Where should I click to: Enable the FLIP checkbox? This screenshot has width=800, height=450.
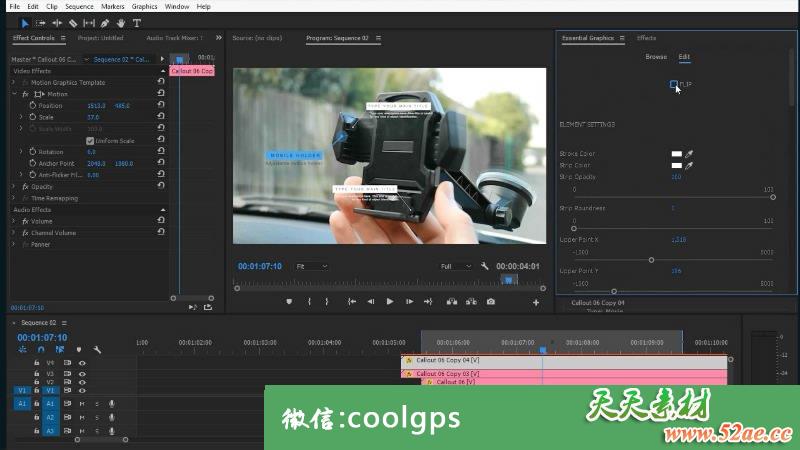tap(673, 84)
